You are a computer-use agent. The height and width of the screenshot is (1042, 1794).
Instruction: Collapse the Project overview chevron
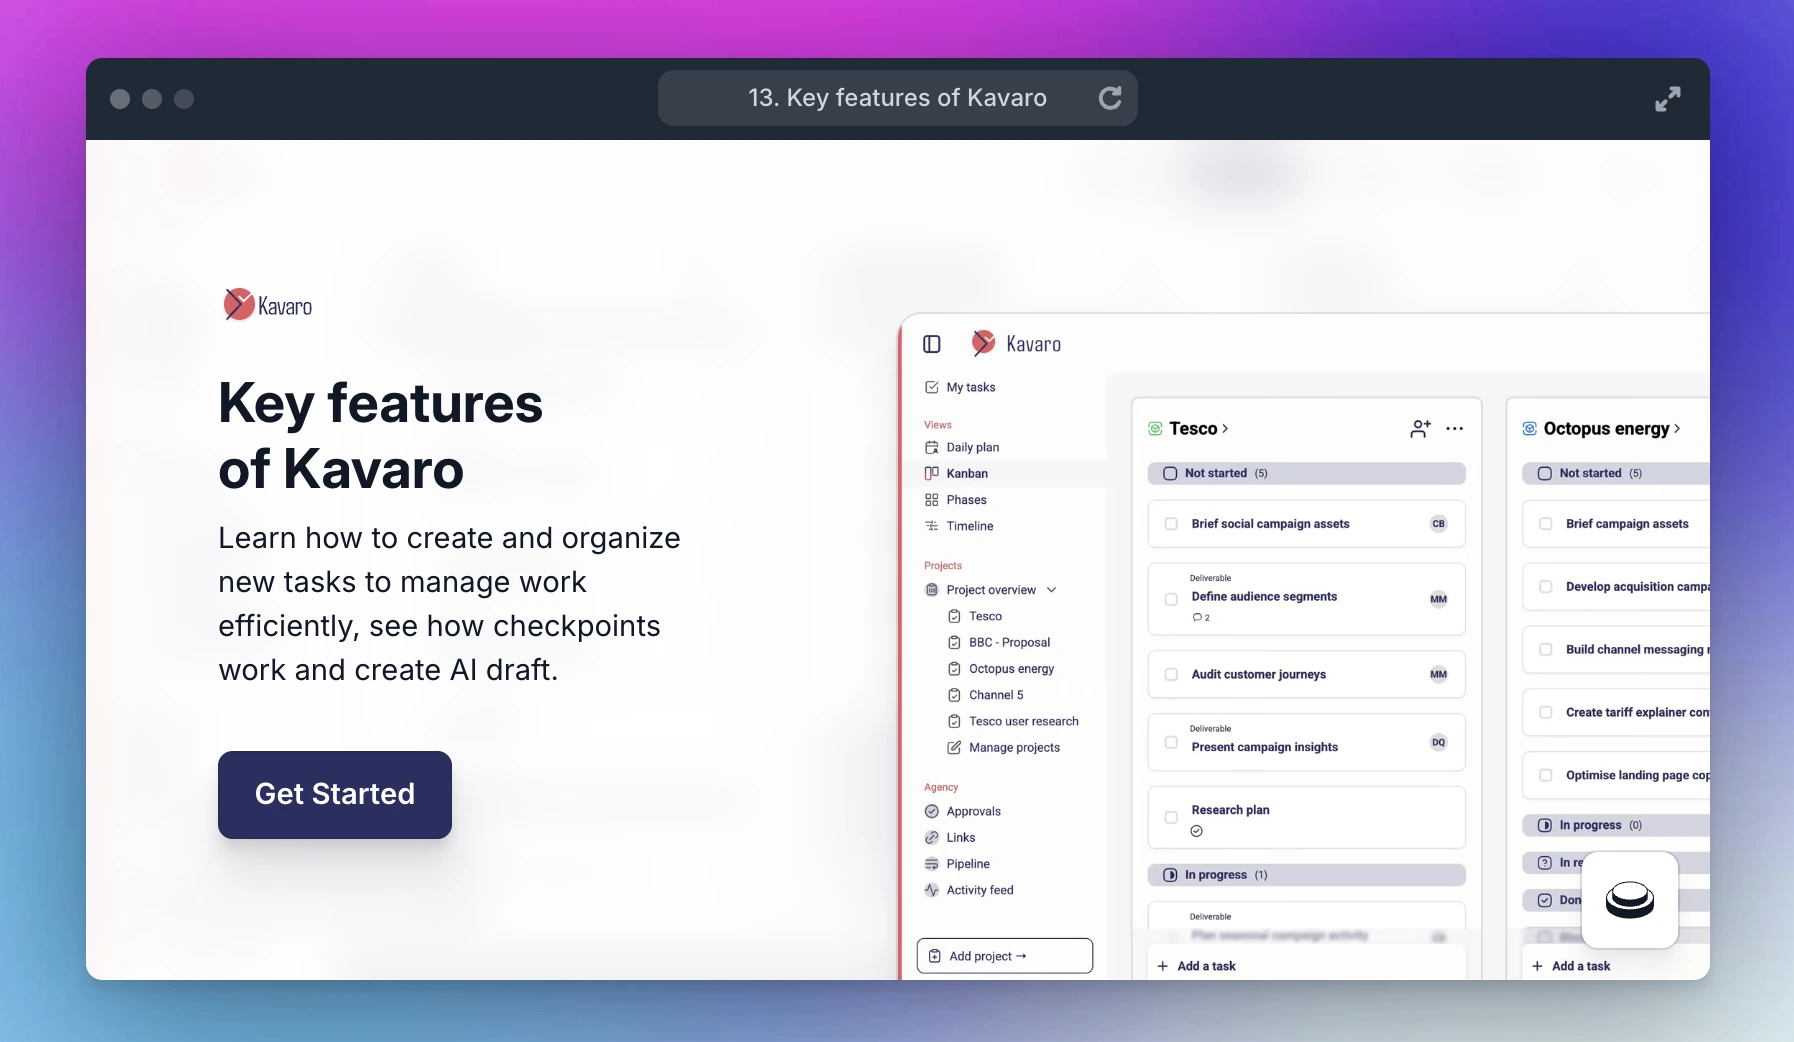[1052, 590]
